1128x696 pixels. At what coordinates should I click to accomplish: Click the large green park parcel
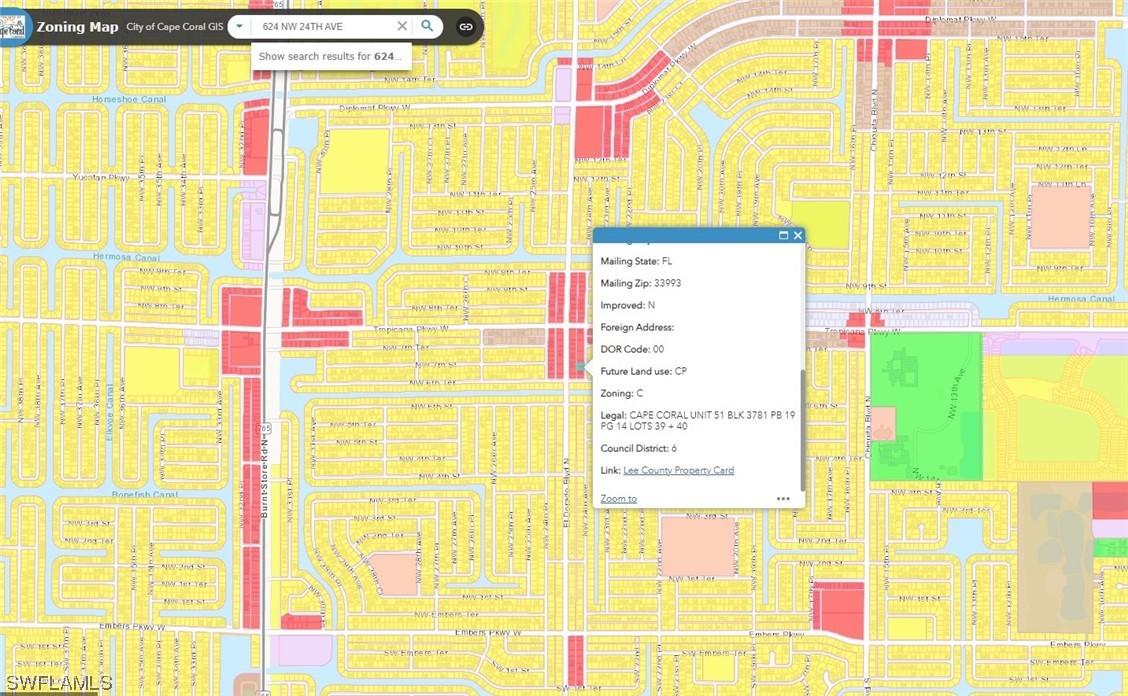(926, 406)
